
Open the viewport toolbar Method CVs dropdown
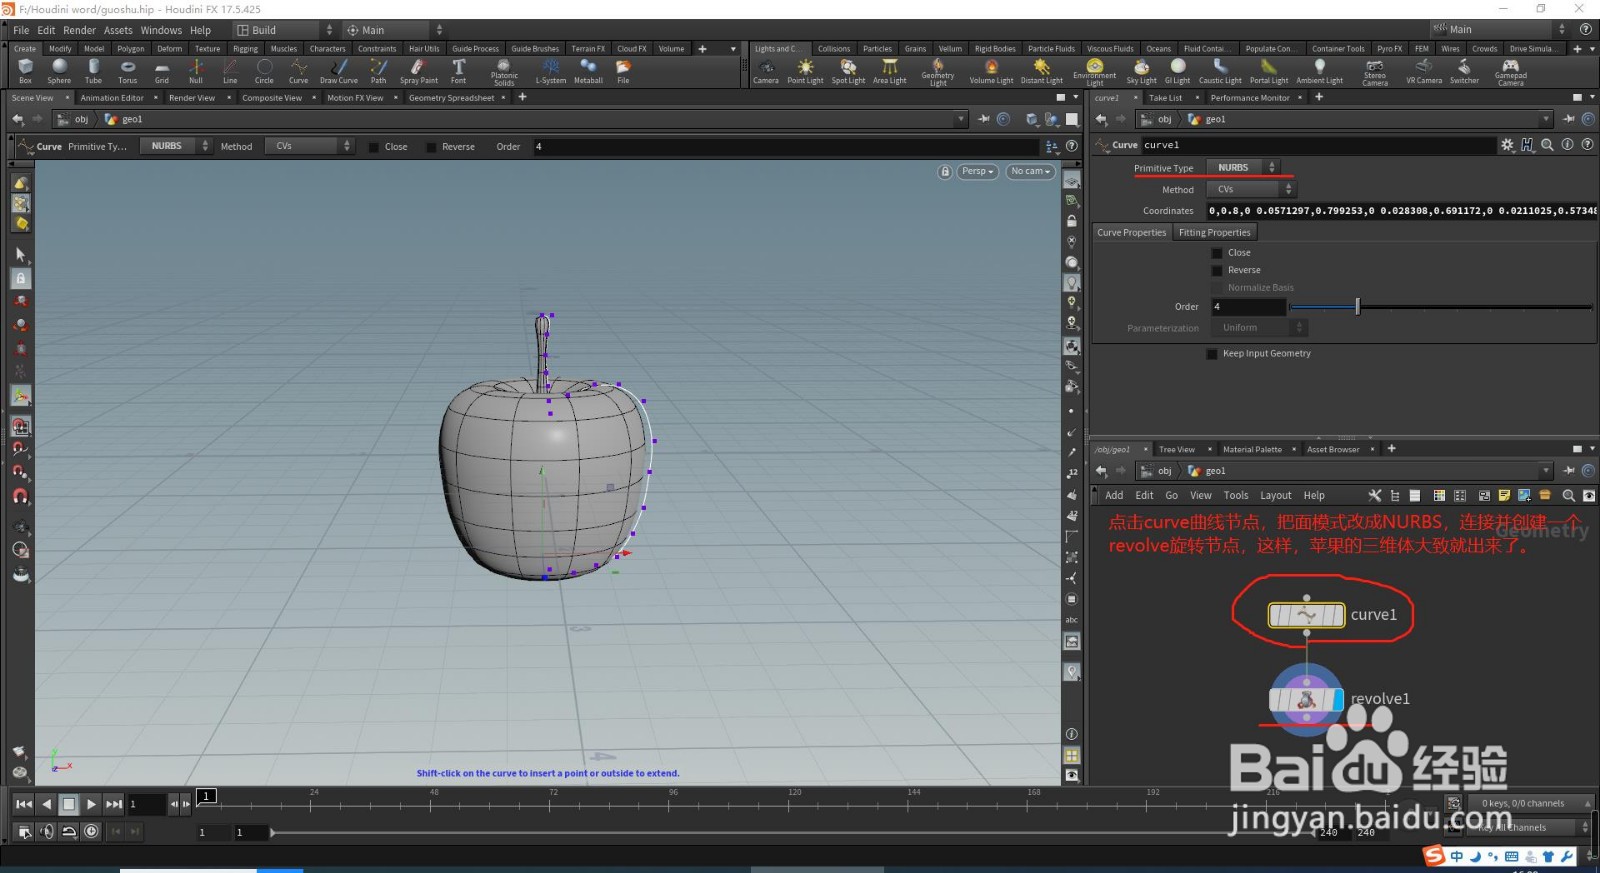point(310,146)
